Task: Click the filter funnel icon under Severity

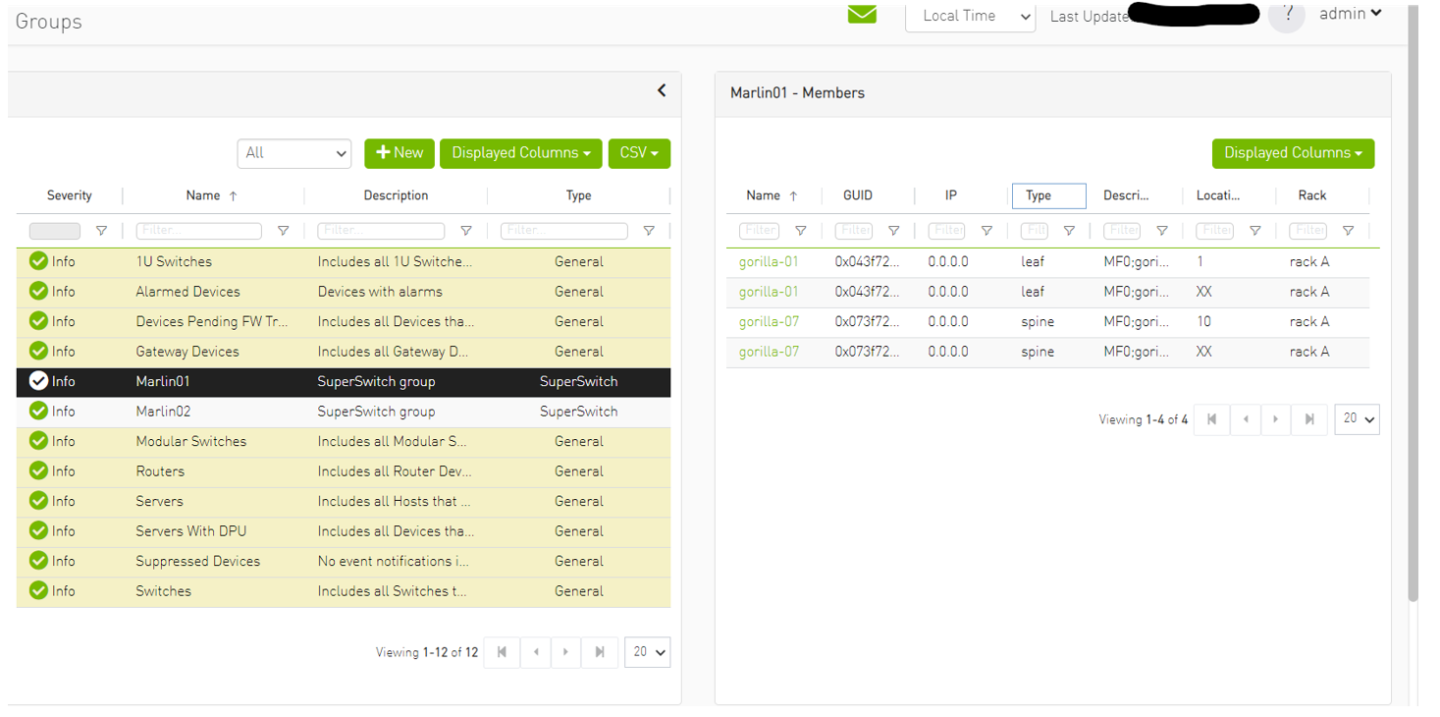Action: [x=101, y=231]
